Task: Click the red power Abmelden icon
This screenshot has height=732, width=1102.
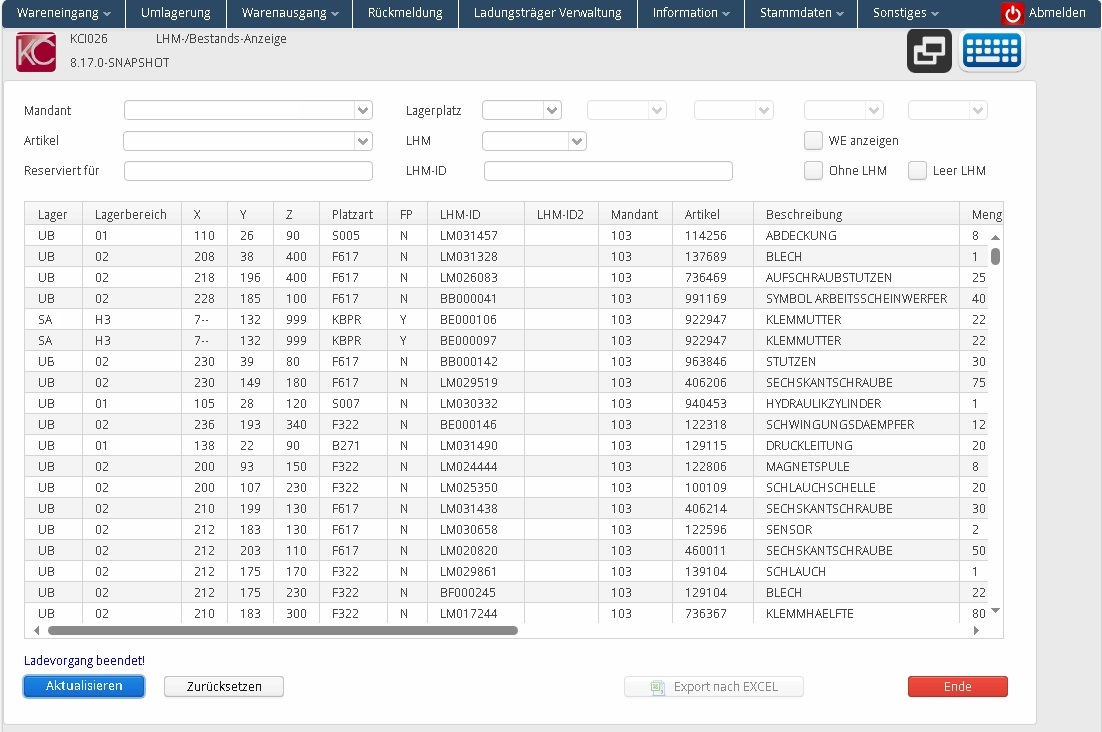Action: 1013,14
